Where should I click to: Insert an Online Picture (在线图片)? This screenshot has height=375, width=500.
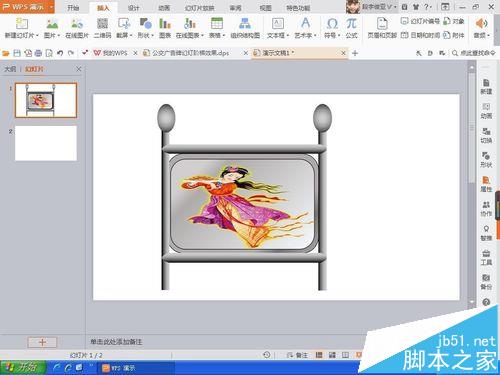click(x=77, y=24)
